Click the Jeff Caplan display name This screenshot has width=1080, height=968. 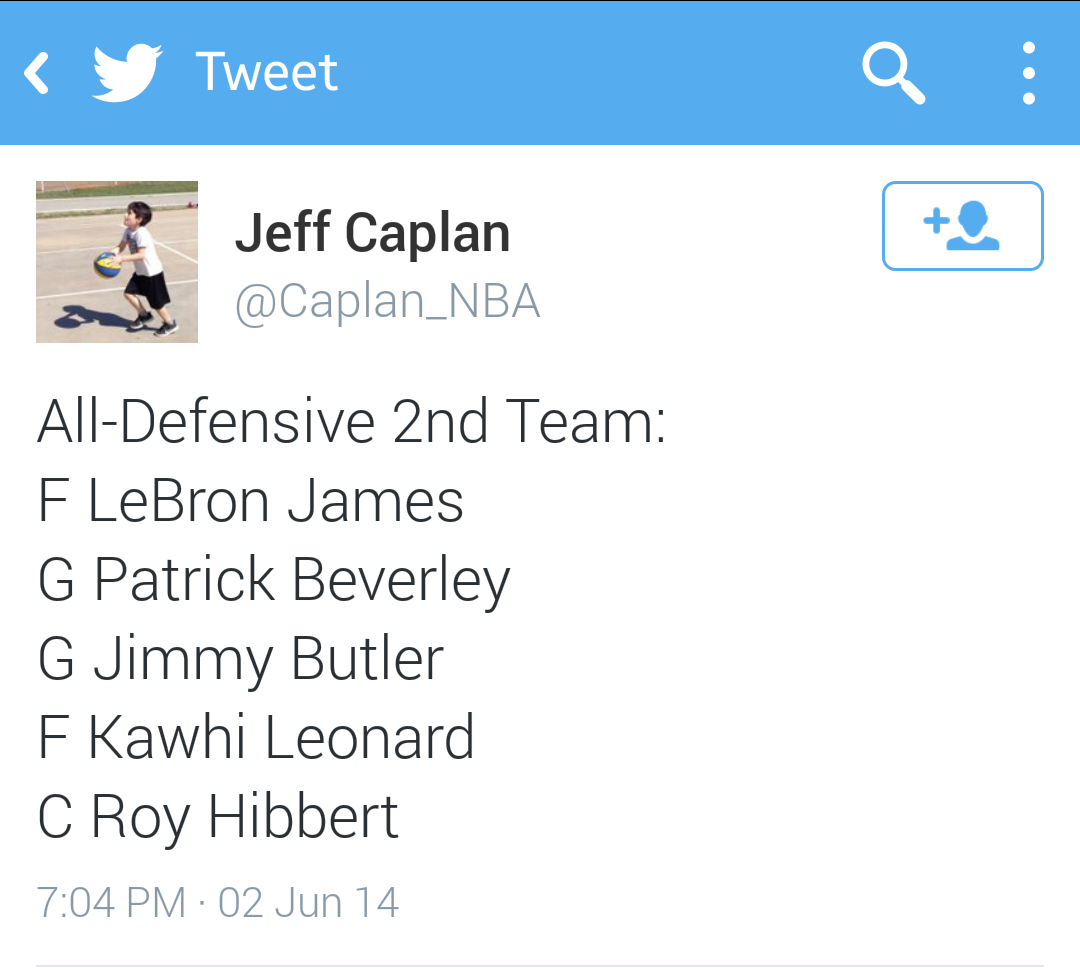pos(372,233)
